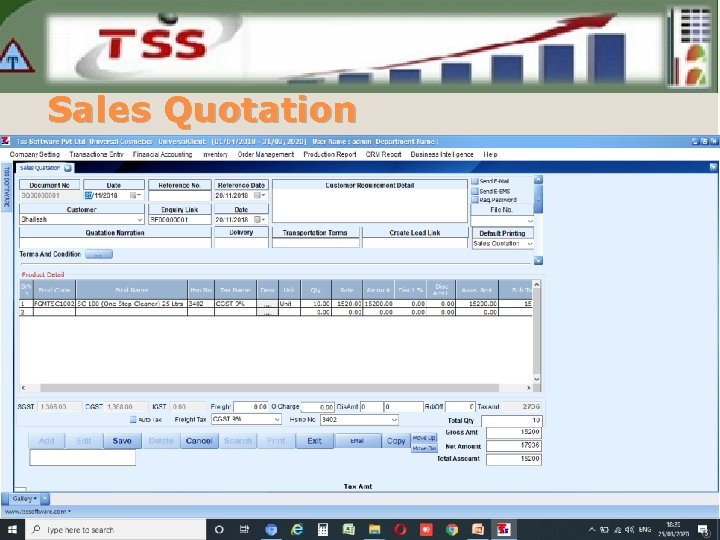Click the Freight amount input field
The height and width of the screenshot is (540, 720).
tap(250, 407)
